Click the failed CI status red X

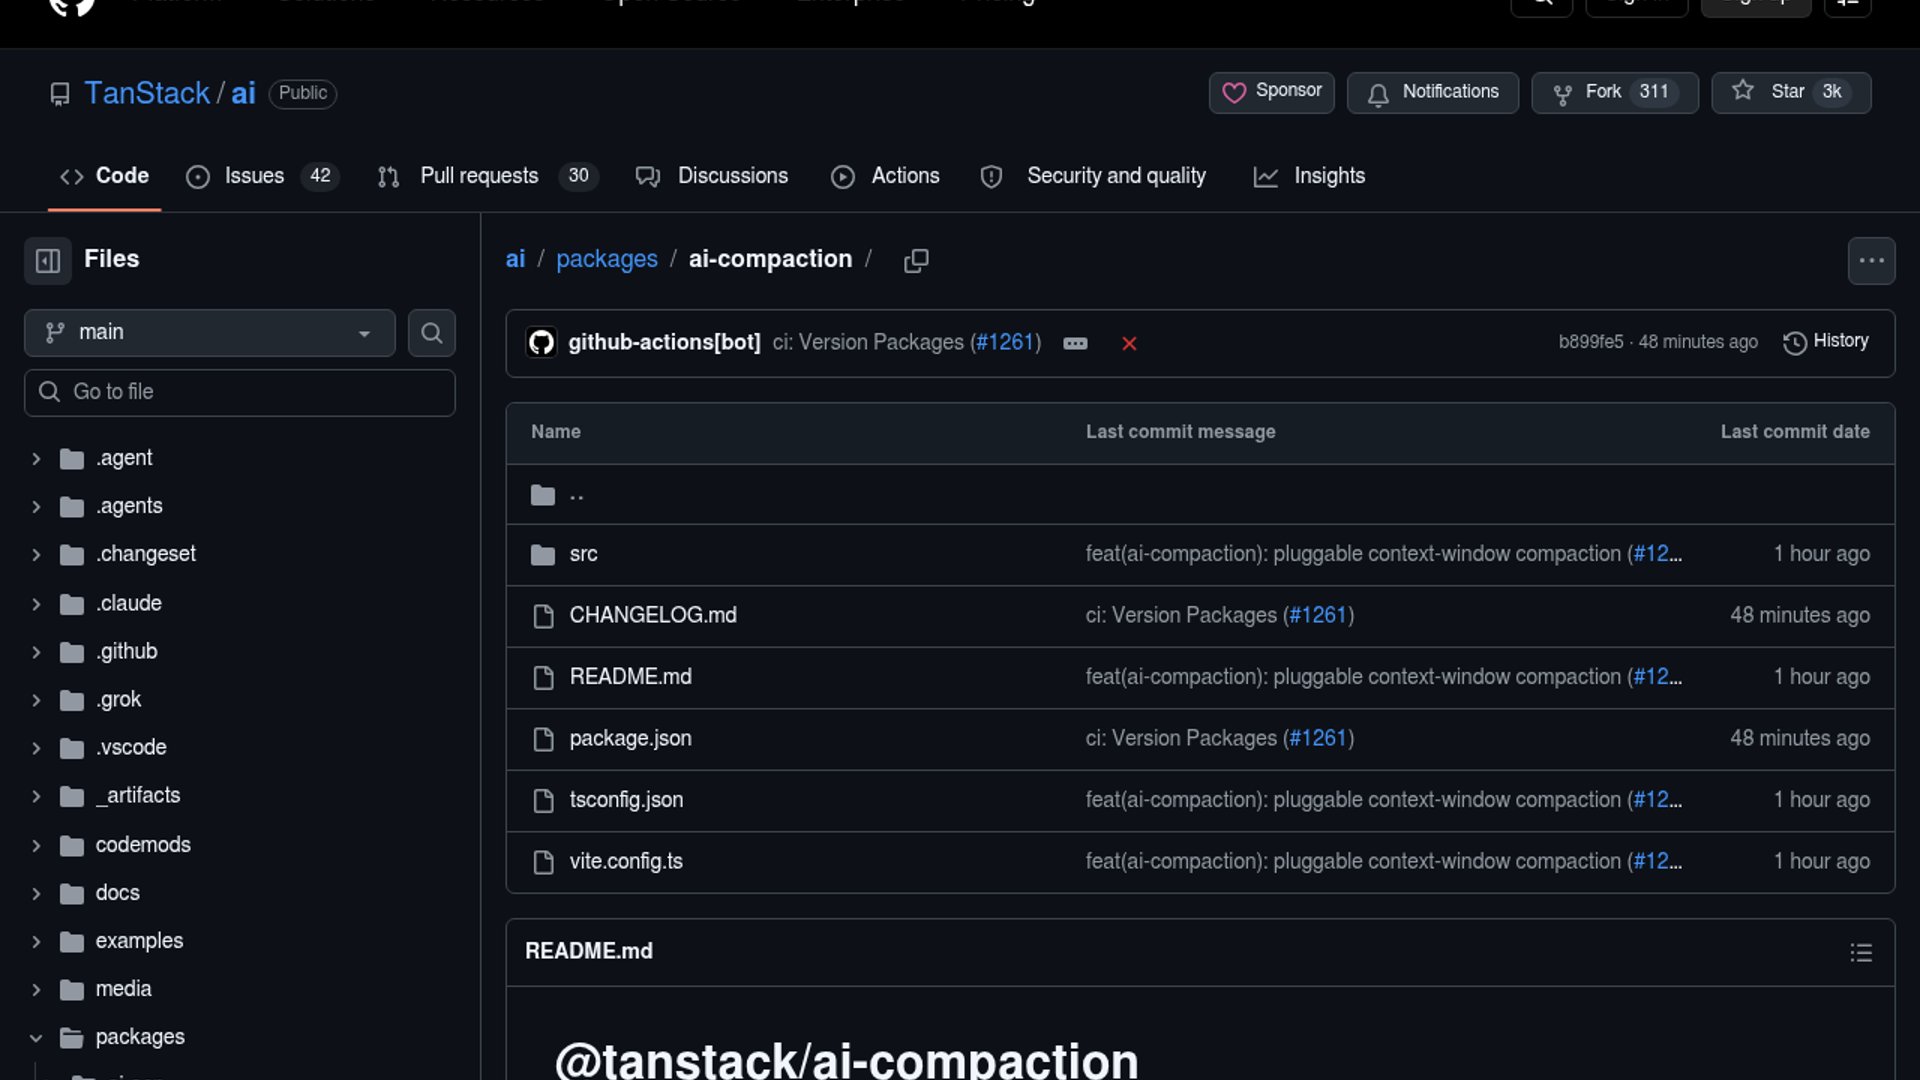(x=1129, y=344)
